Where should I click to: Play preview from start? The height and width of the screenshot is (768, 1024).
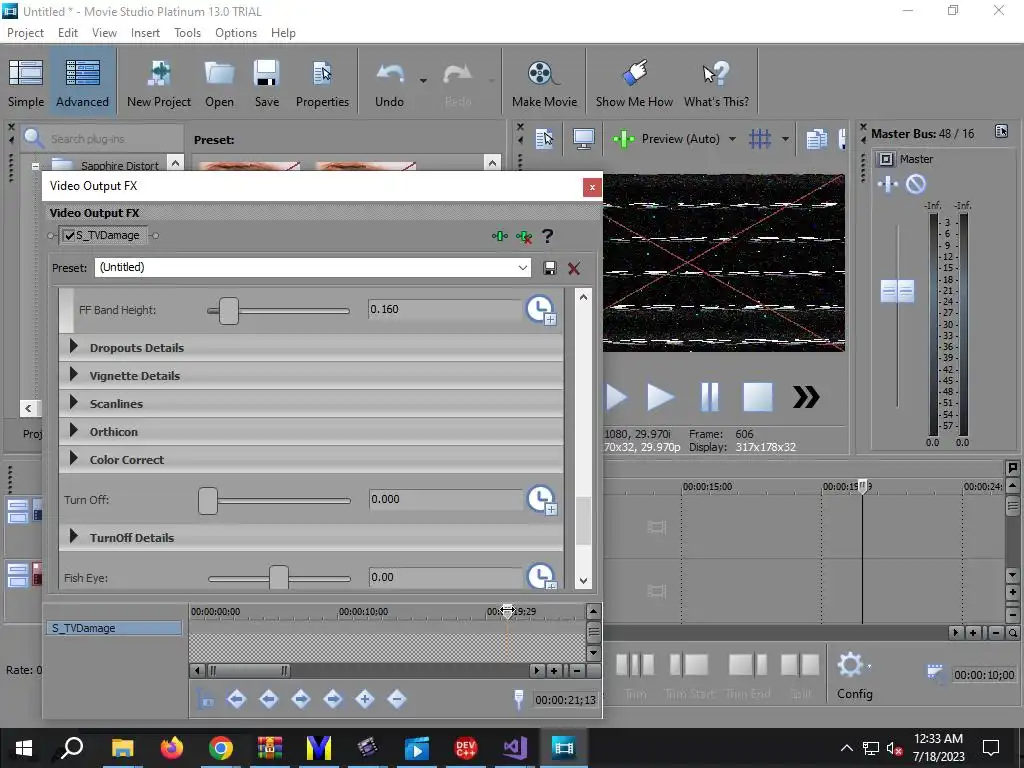[x=616, y=397]
